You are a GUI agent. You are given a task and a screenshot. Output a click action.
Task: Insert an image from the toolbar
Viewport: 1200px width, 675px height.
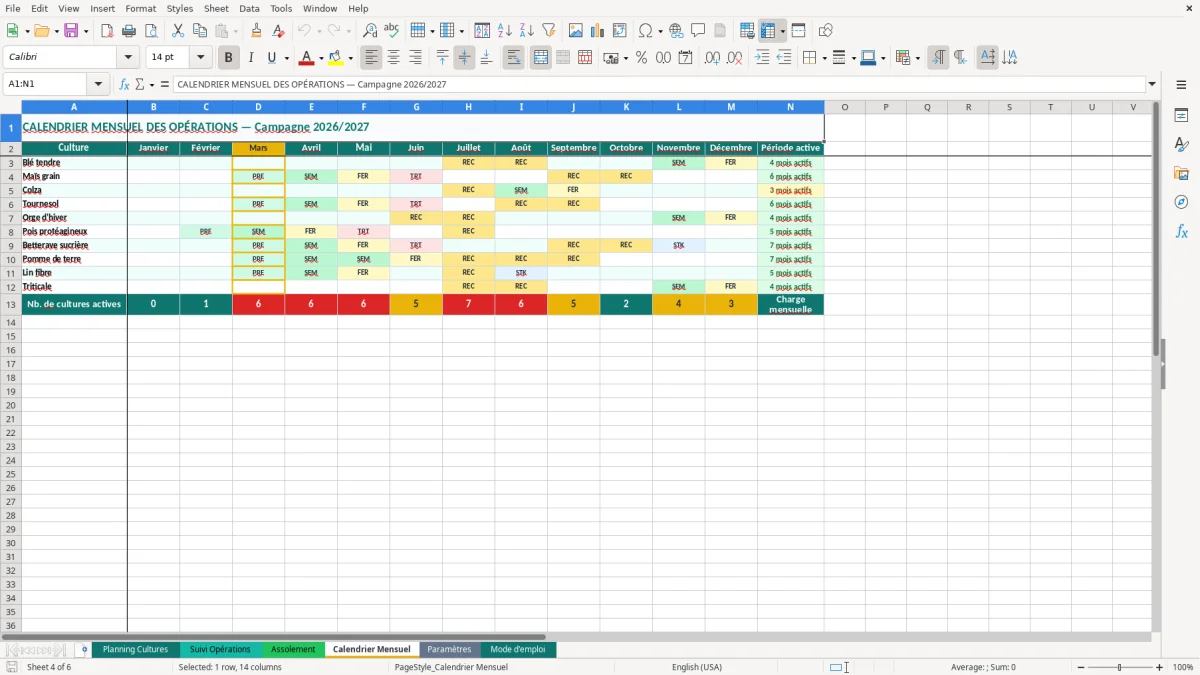click(x=576, y=31)
